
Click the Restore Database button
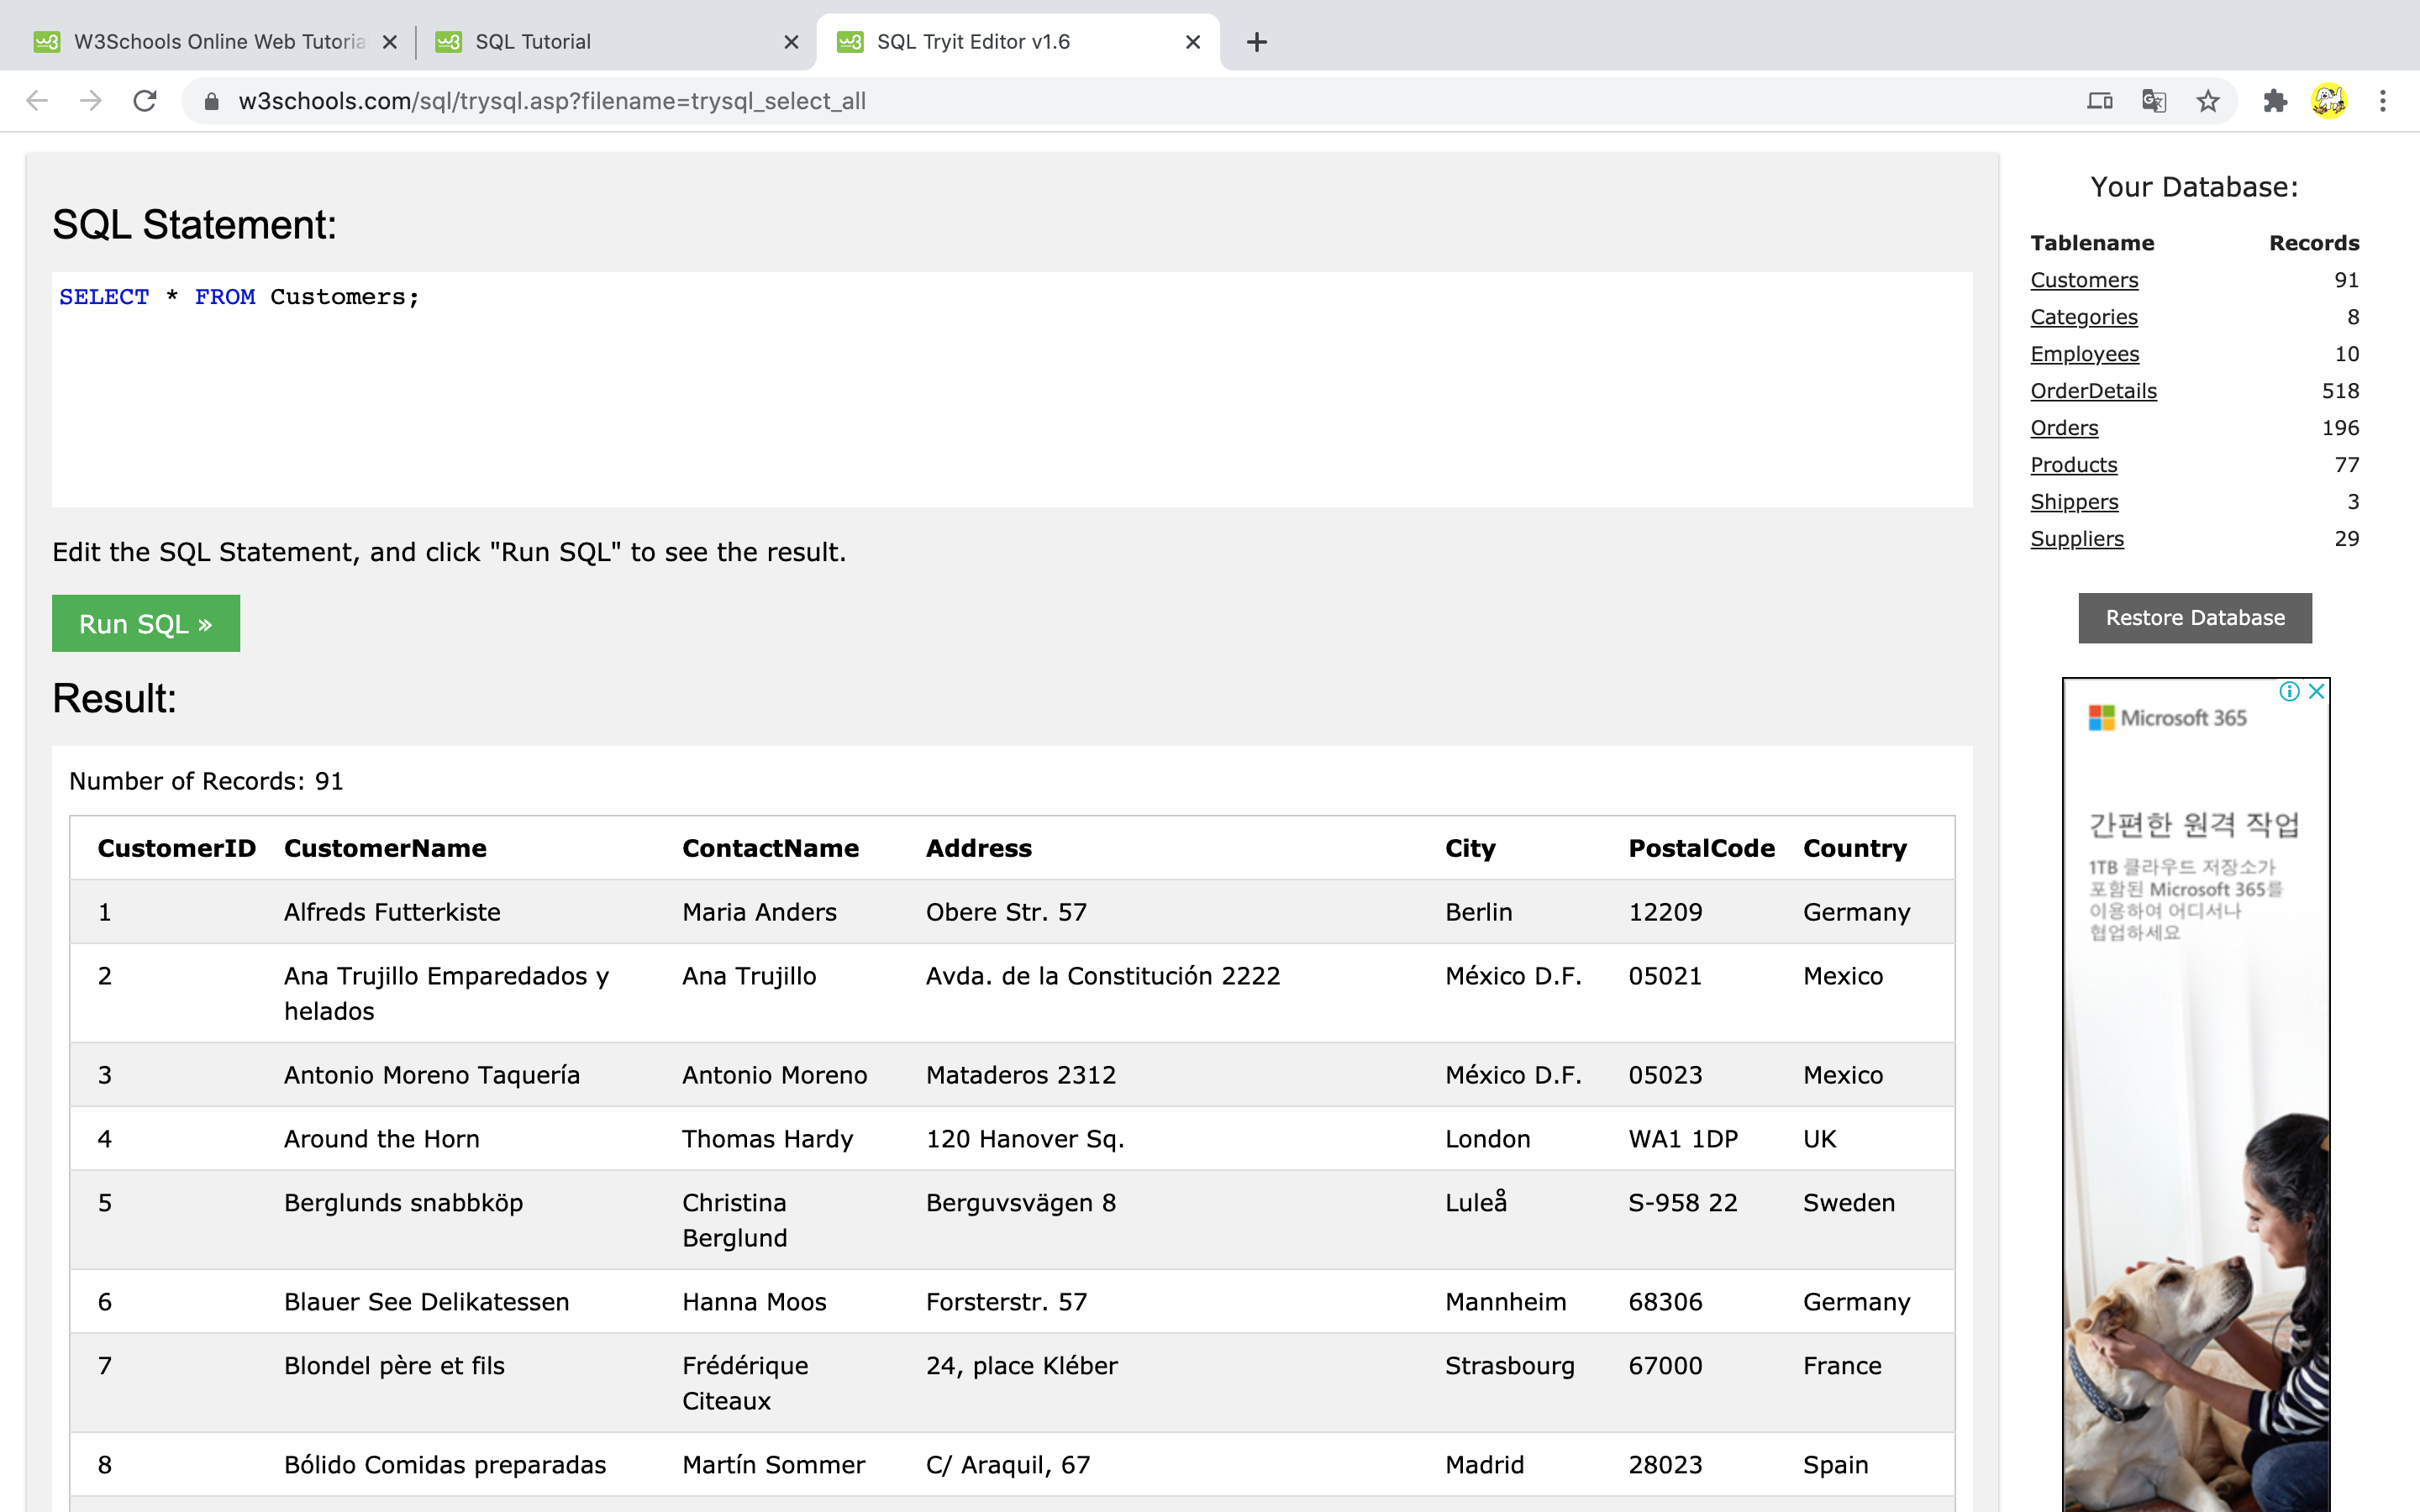[2194, 618]
